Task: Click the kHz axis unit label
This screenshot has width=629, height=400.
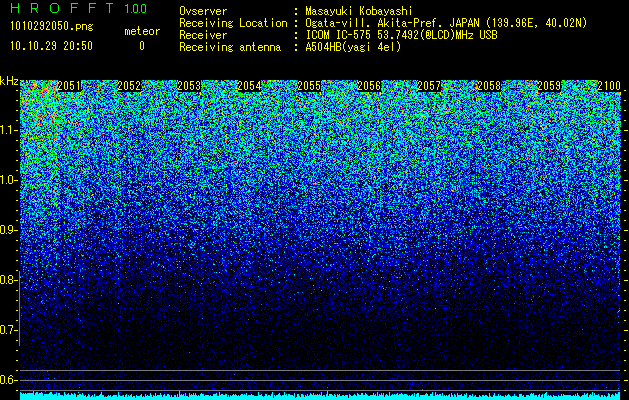Action: coord(9,81)
